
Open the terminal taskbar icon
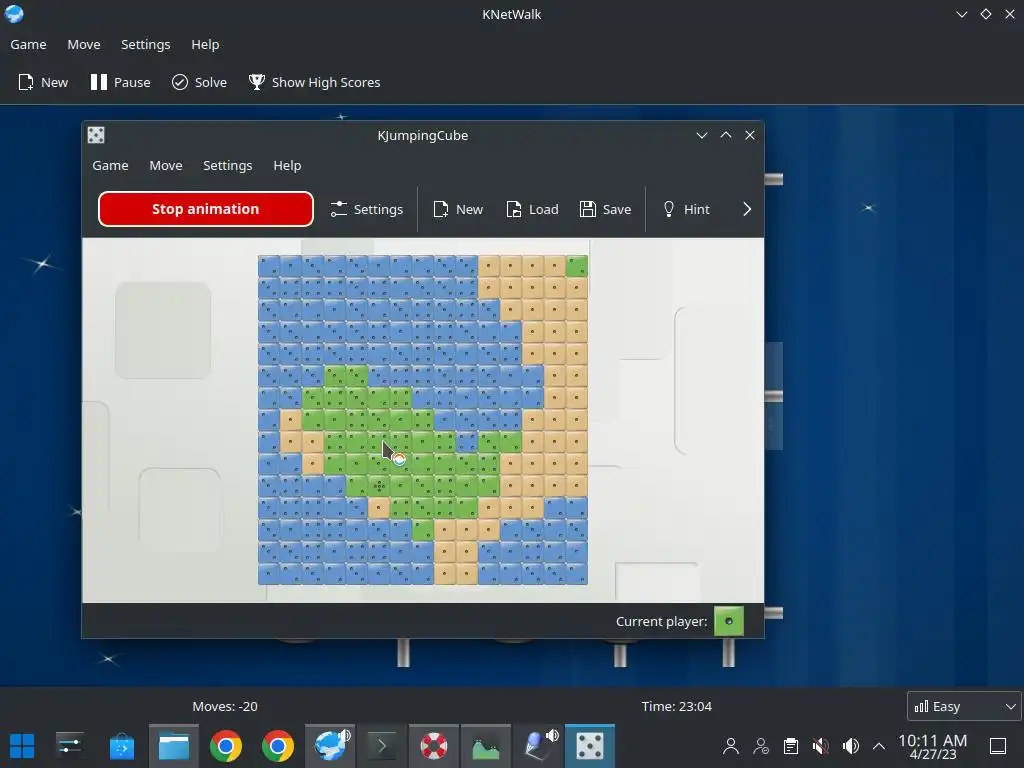click(x=382, y=746)
